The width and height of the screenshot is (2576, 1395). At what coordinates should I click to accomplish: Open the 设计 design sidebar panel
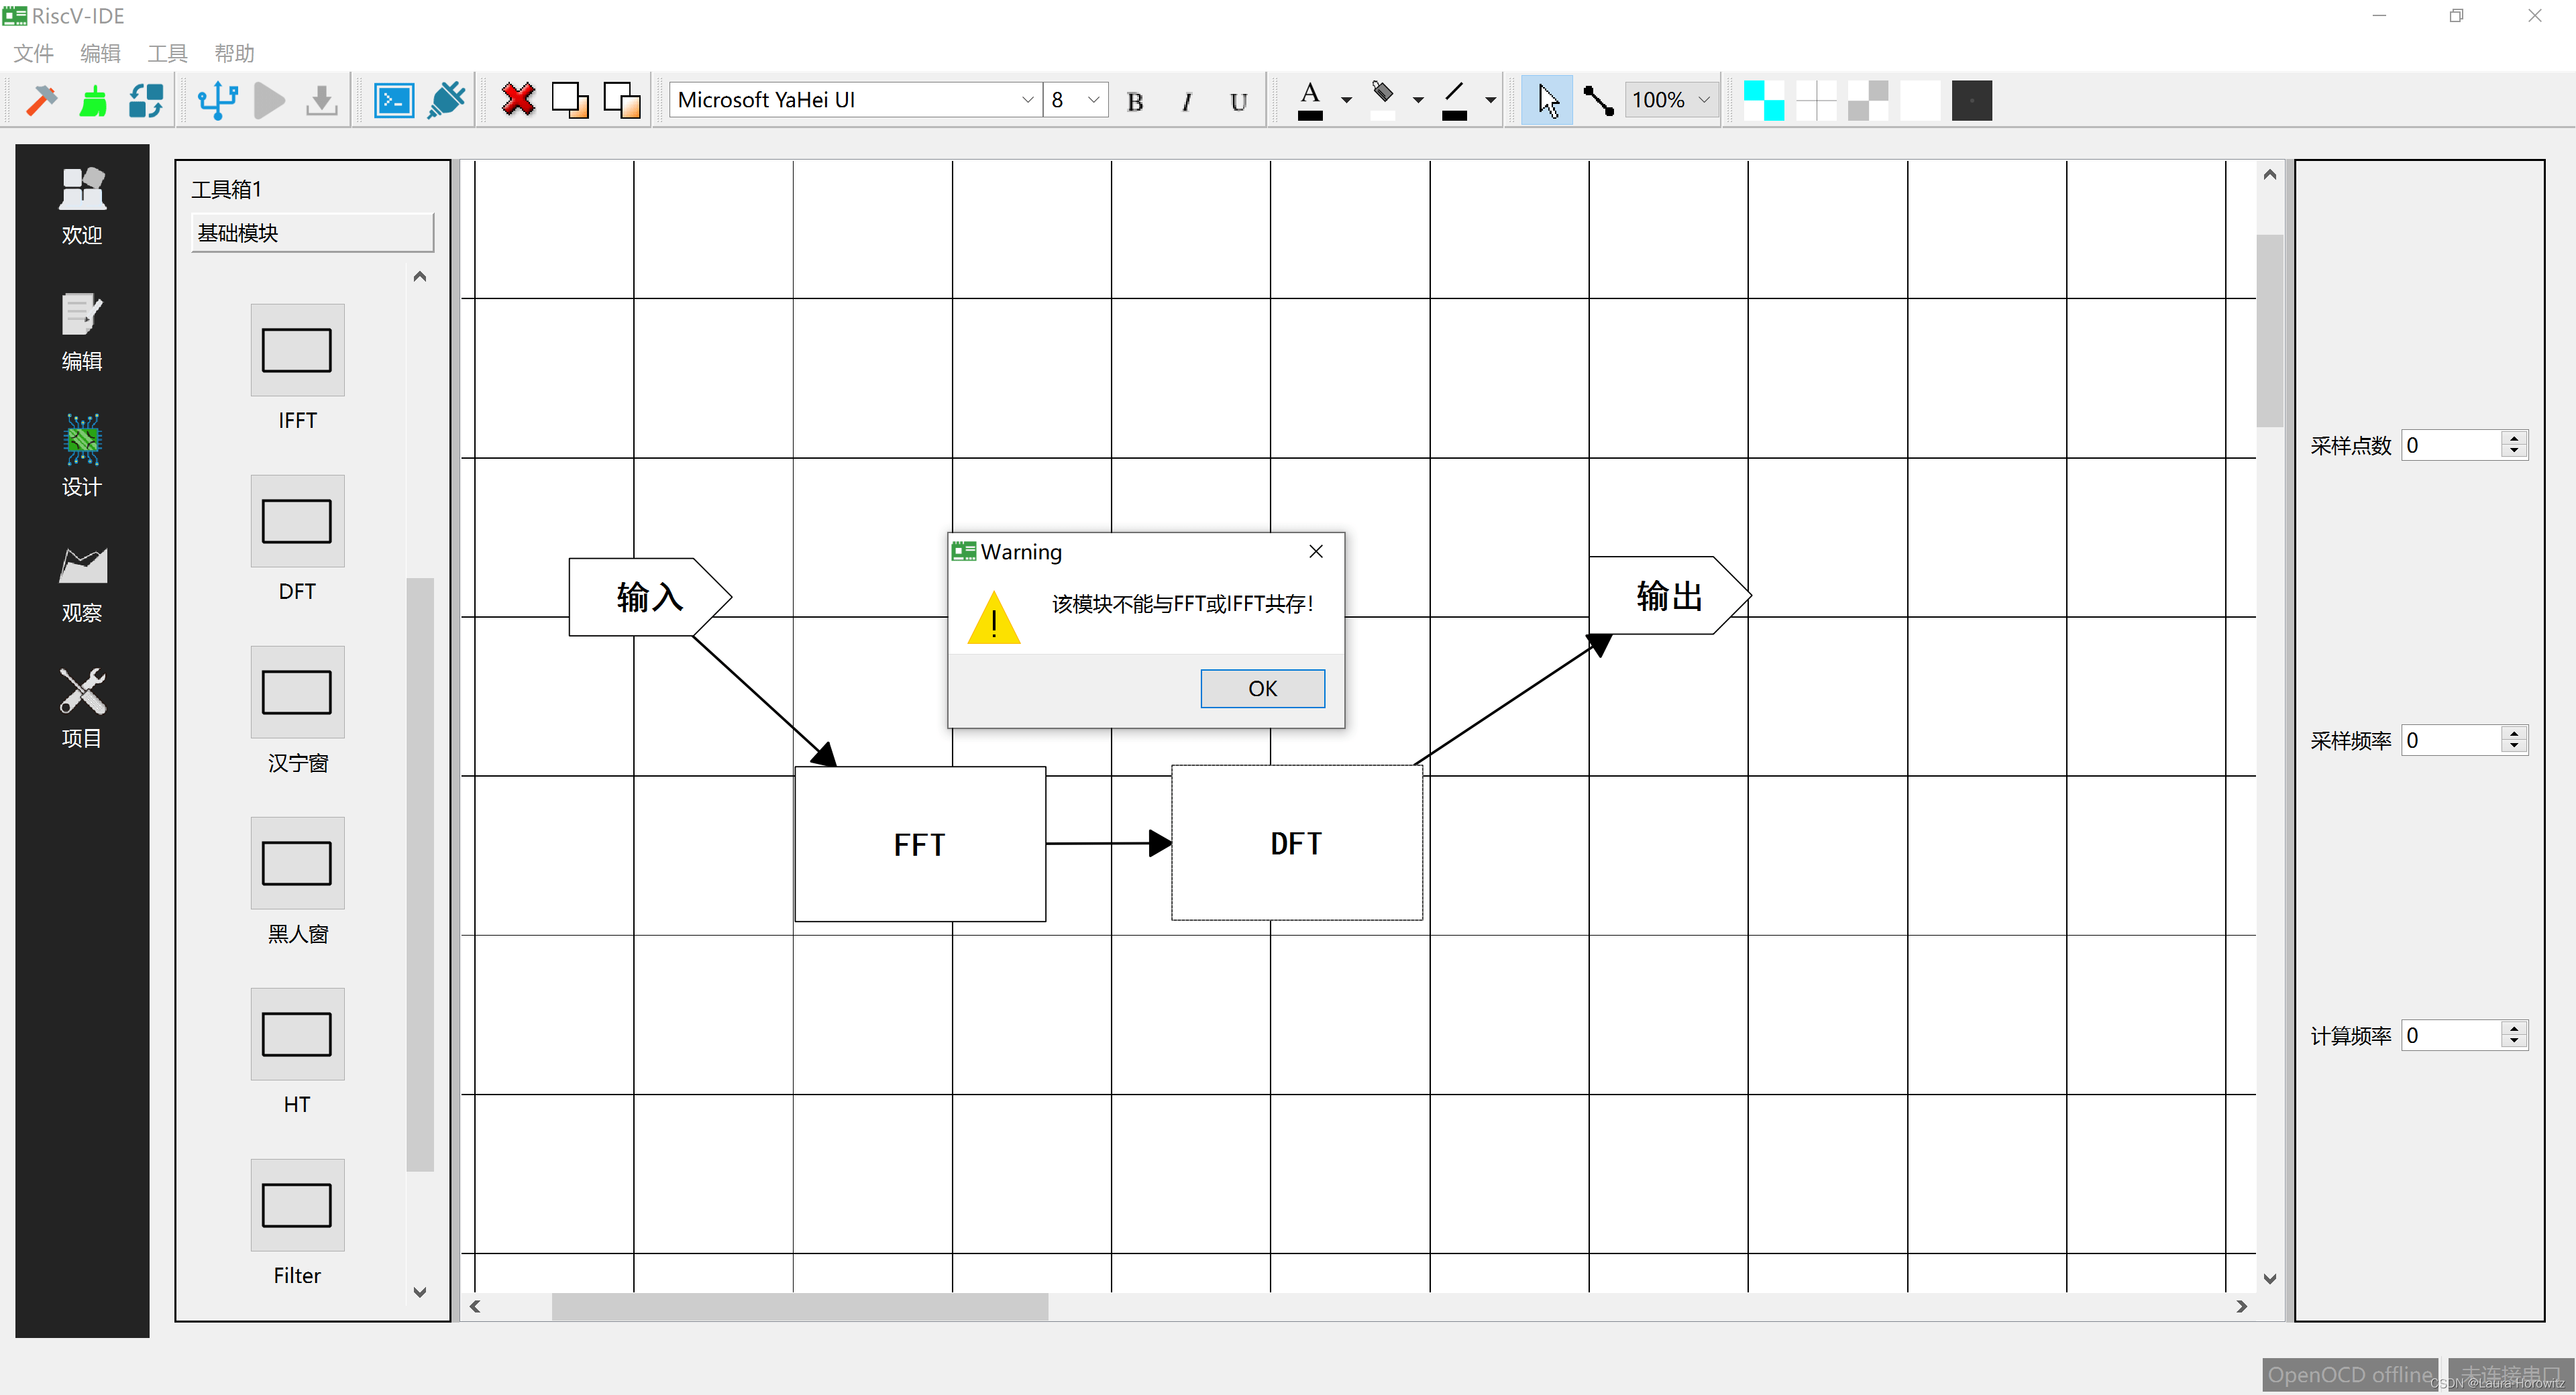click(82, 455)
